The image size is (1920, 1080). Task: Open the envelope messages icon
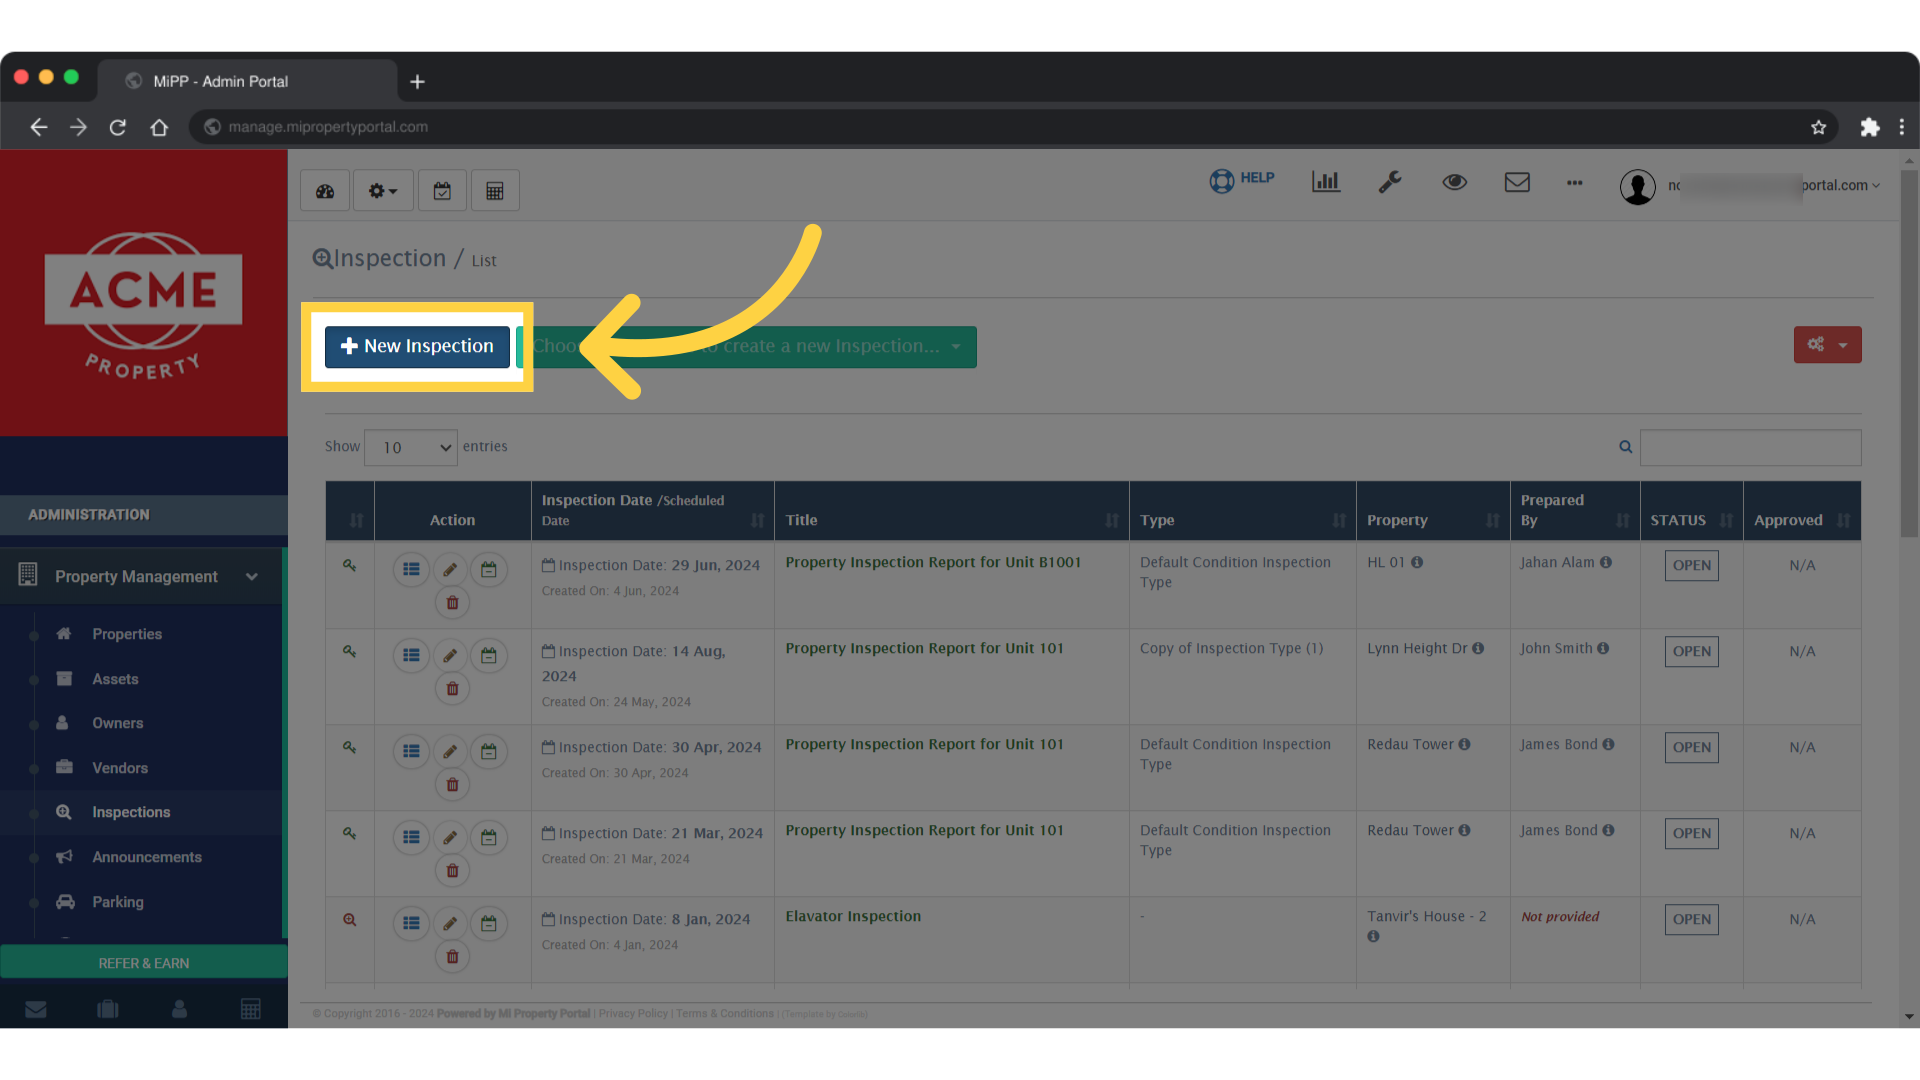pos(1517,182)
